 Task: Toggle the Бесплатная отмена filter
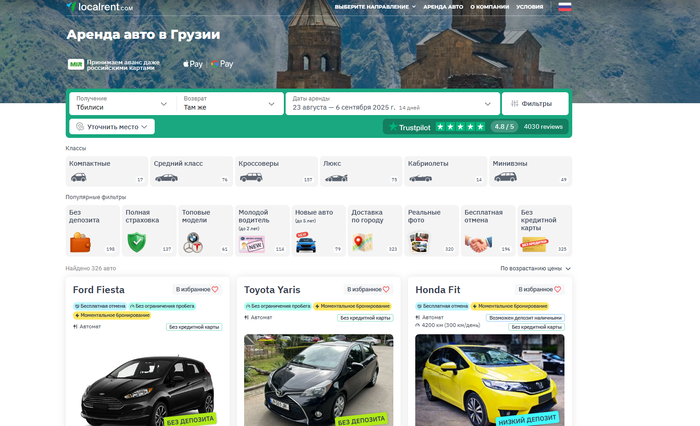click(488, 230)
